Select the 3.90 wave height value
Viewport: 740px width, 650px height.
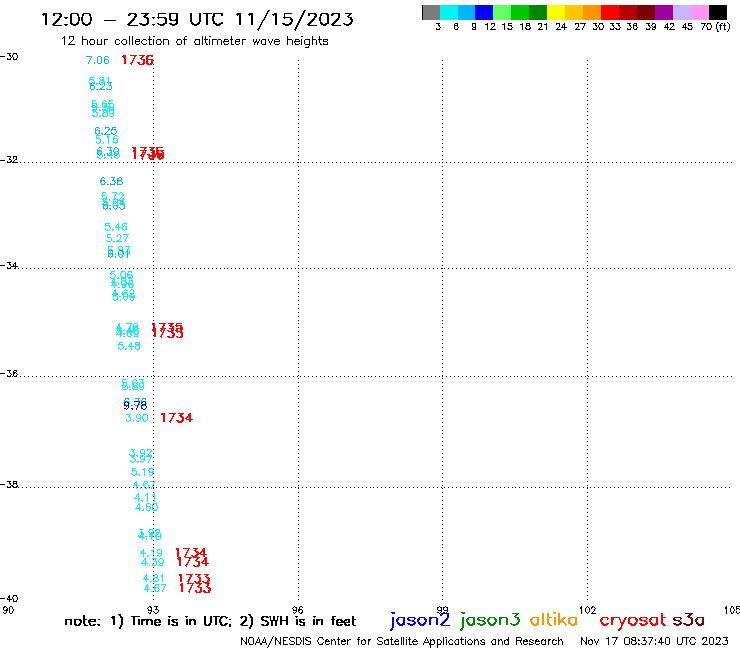(137, 418)
